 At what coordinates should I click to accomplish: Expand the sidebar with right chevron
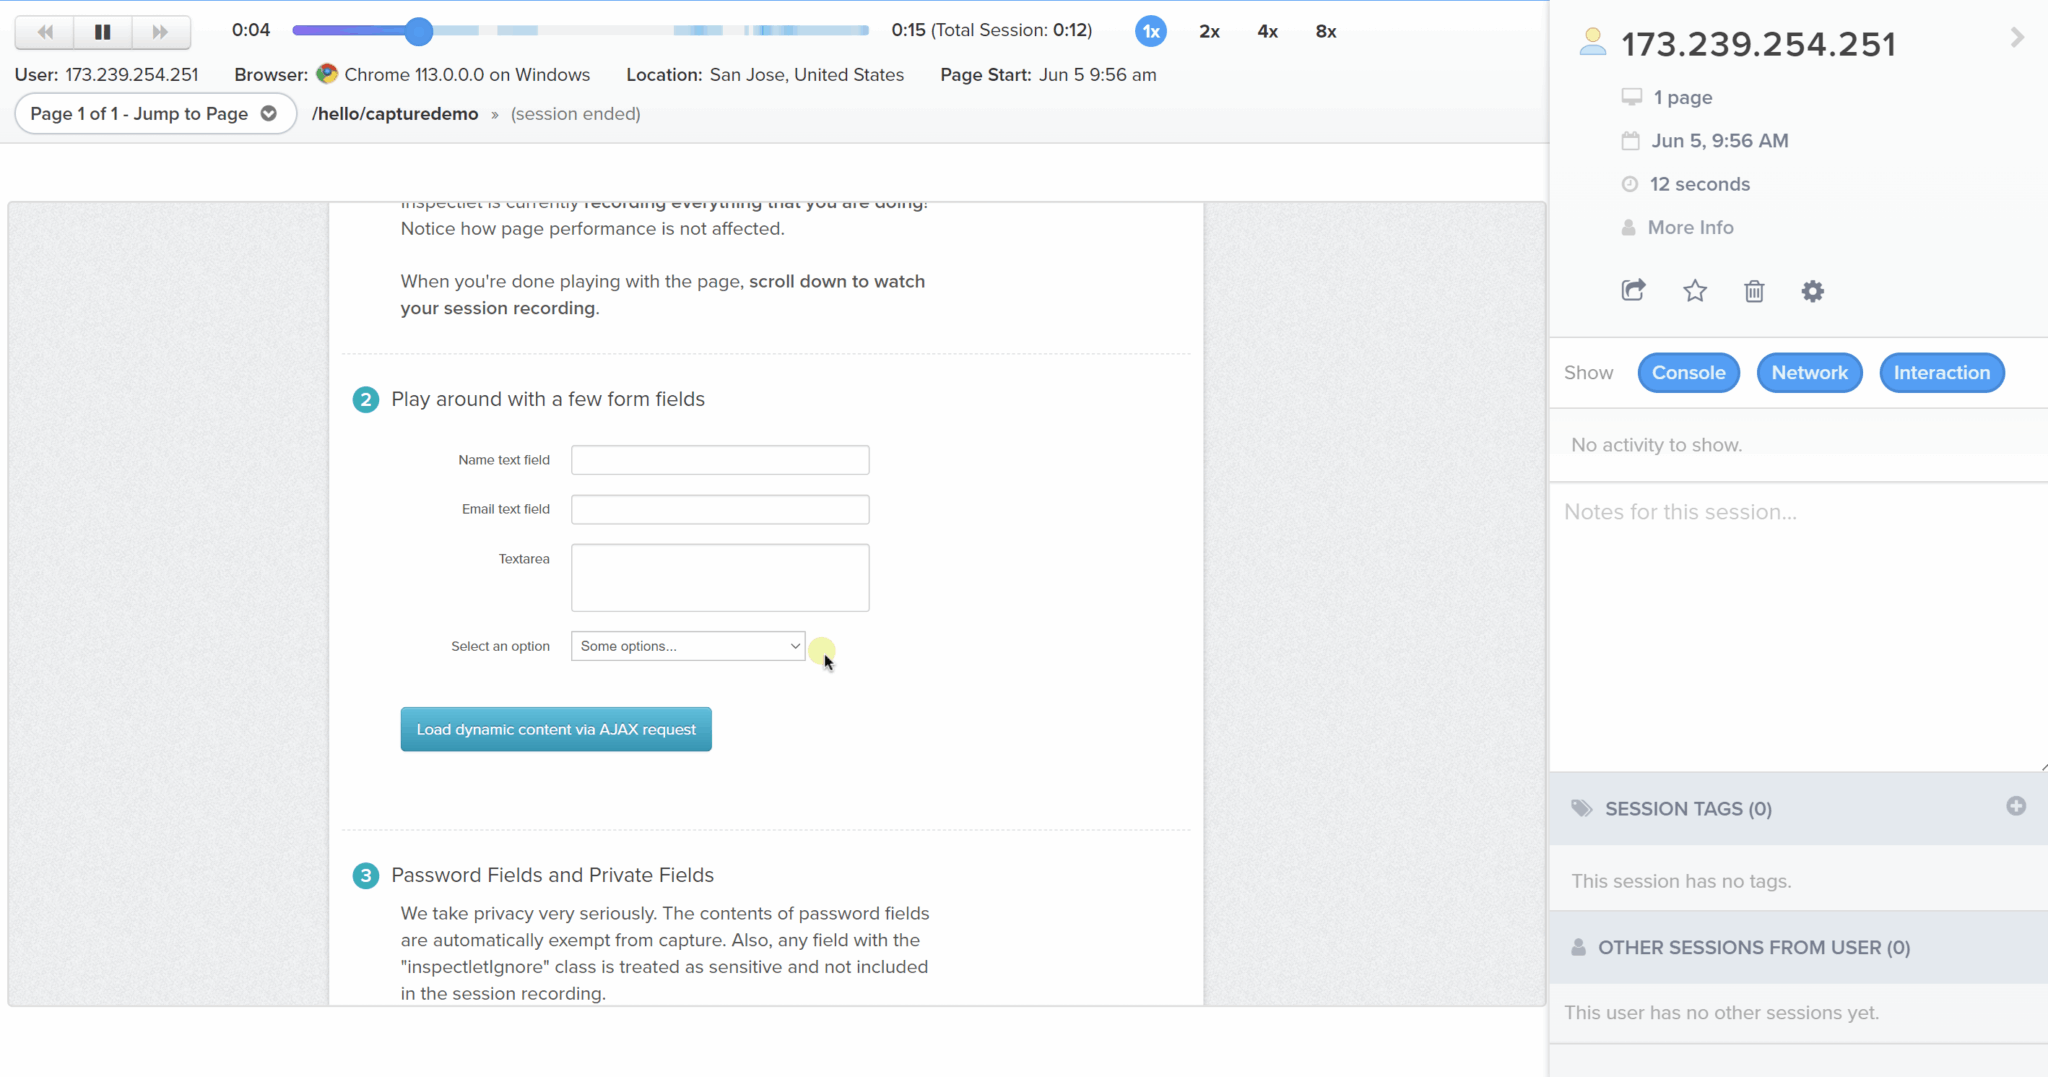2017,38
